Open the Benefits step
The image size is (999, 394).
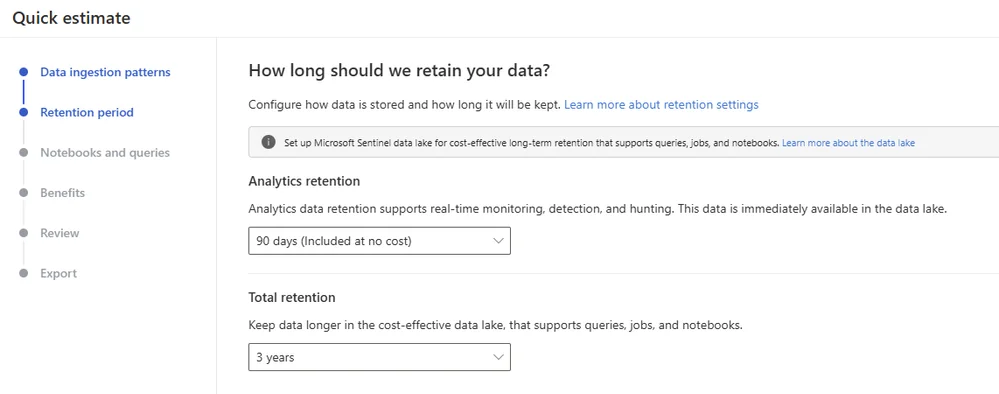(62, 193)
